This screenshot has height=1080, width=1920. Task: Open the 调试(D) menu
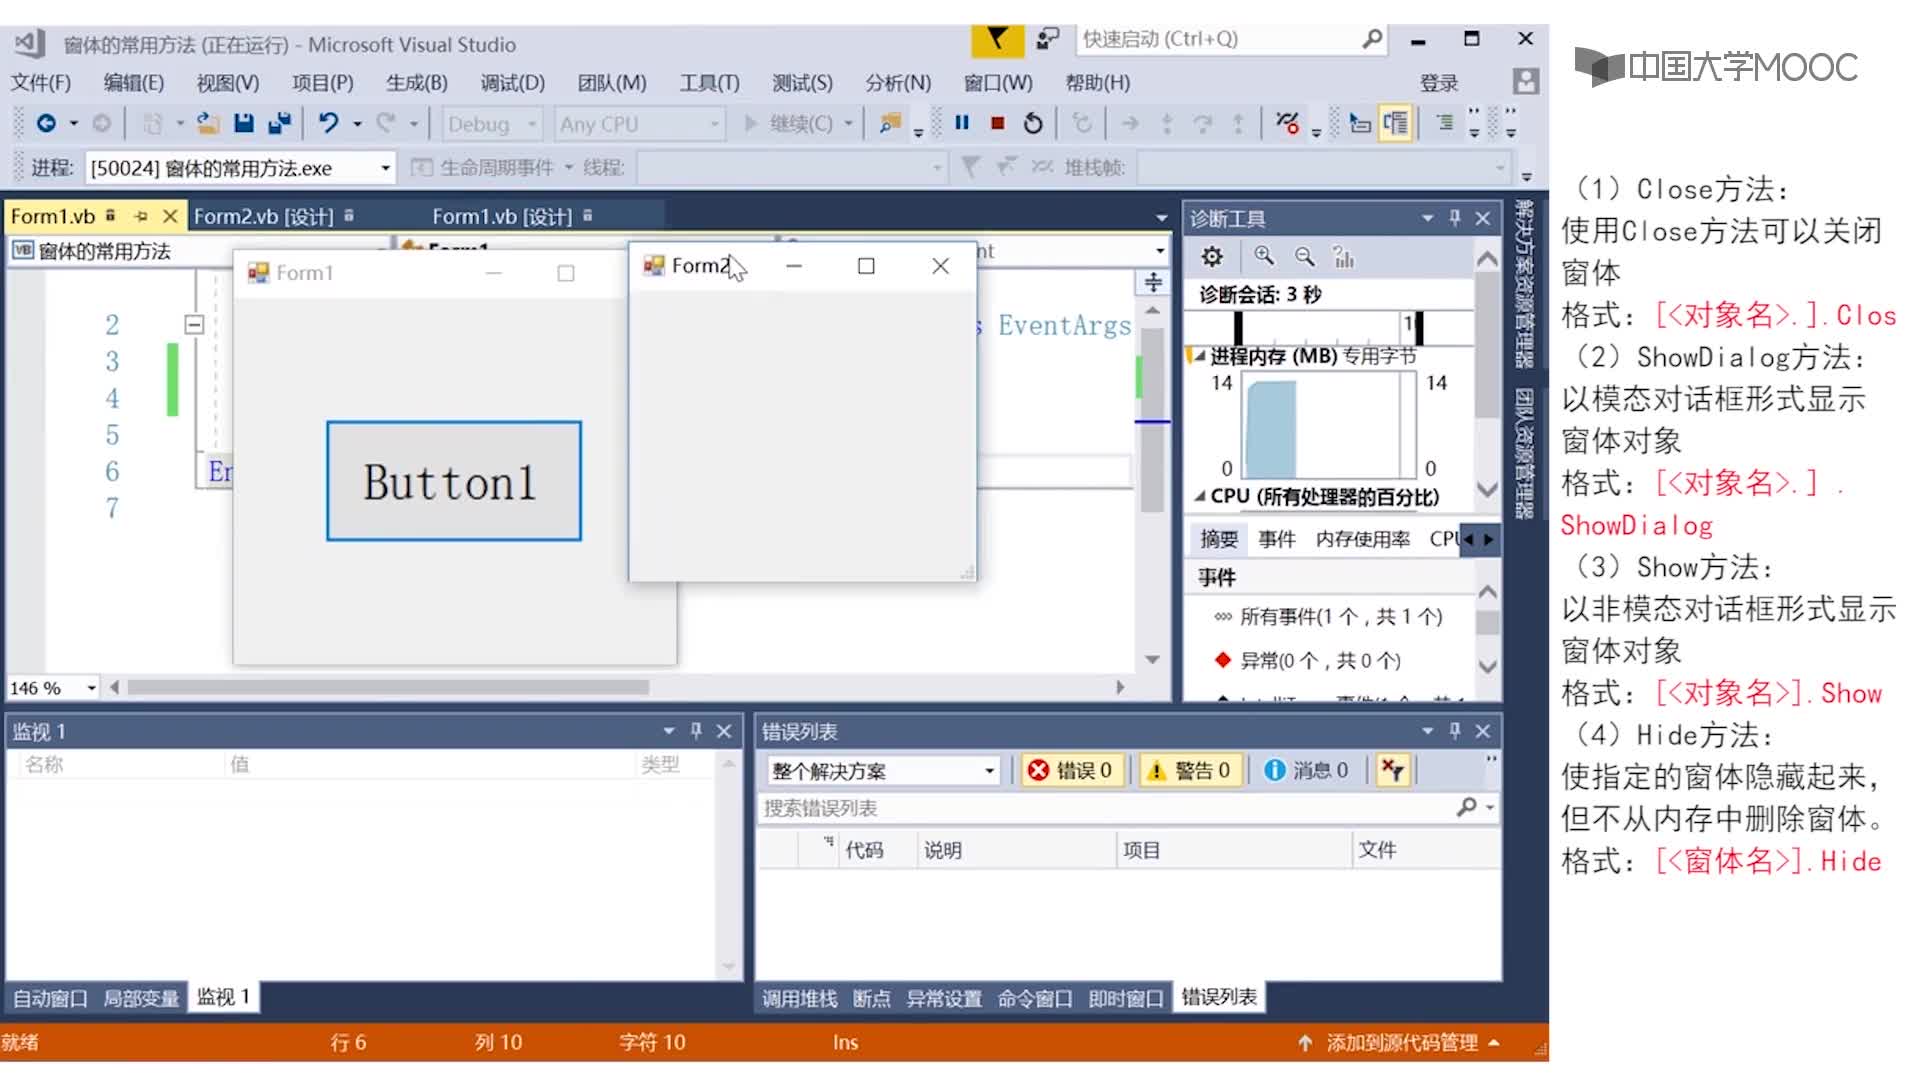click(513, 83)
